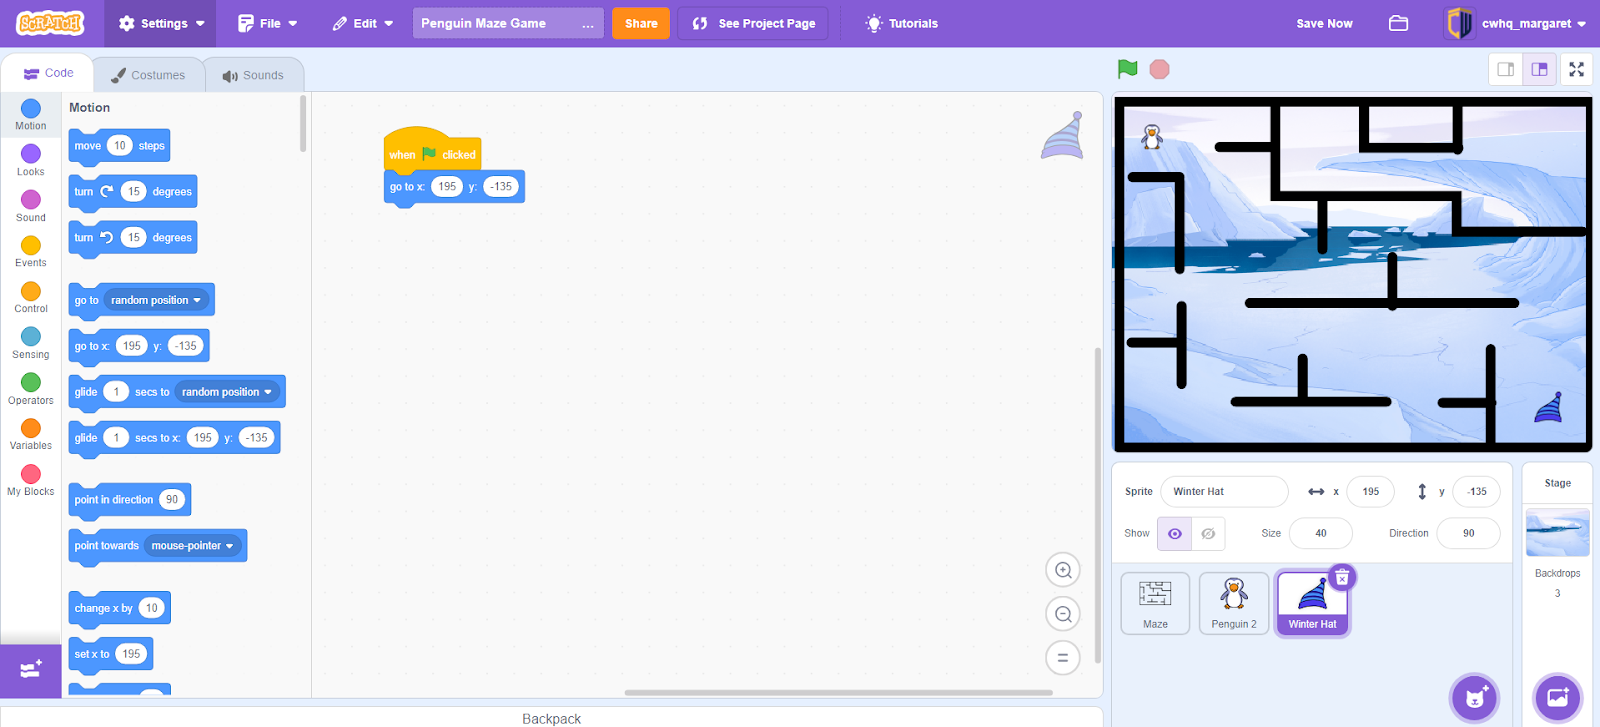Select the Looks block category

[31, 160]
